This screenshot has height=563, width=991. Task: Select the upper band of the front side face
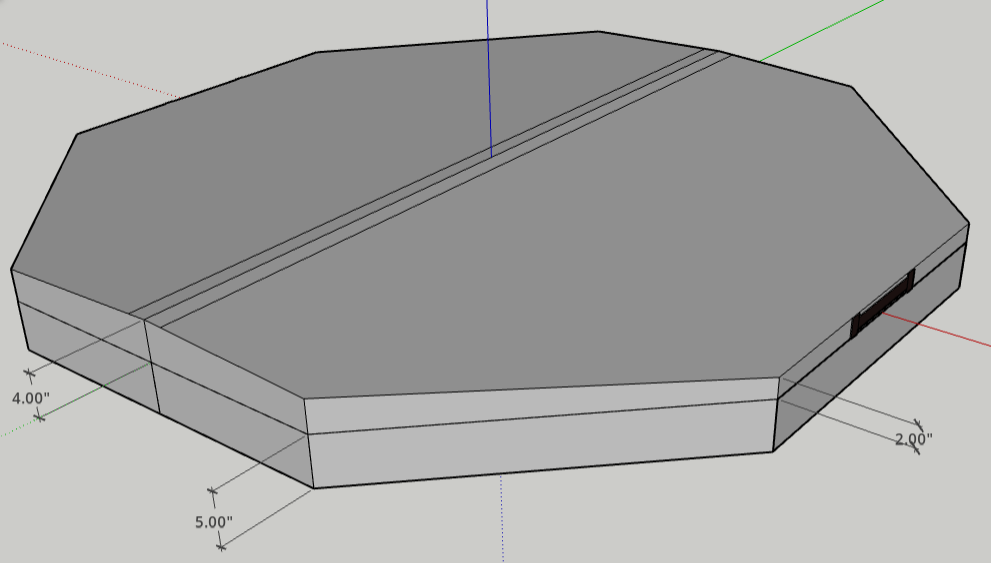[x=540, y=406]
